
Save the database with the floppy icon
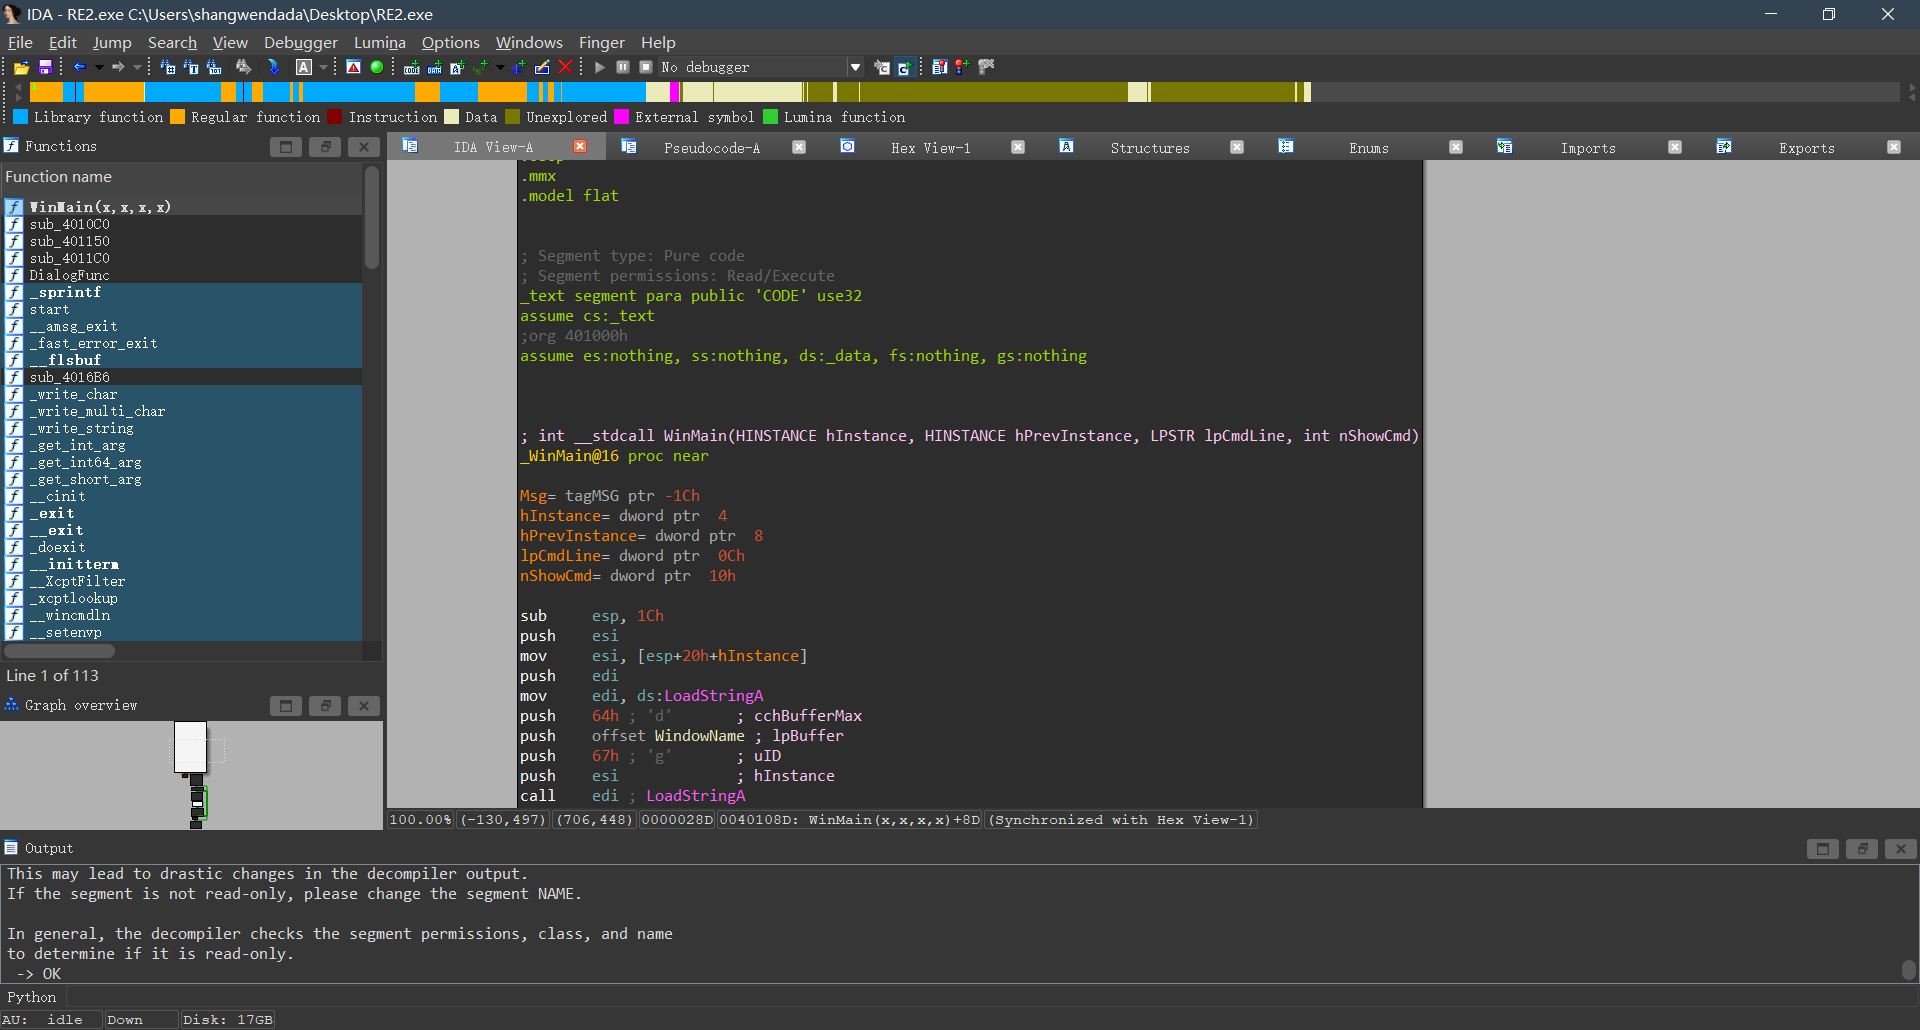[x=45, y=67]
